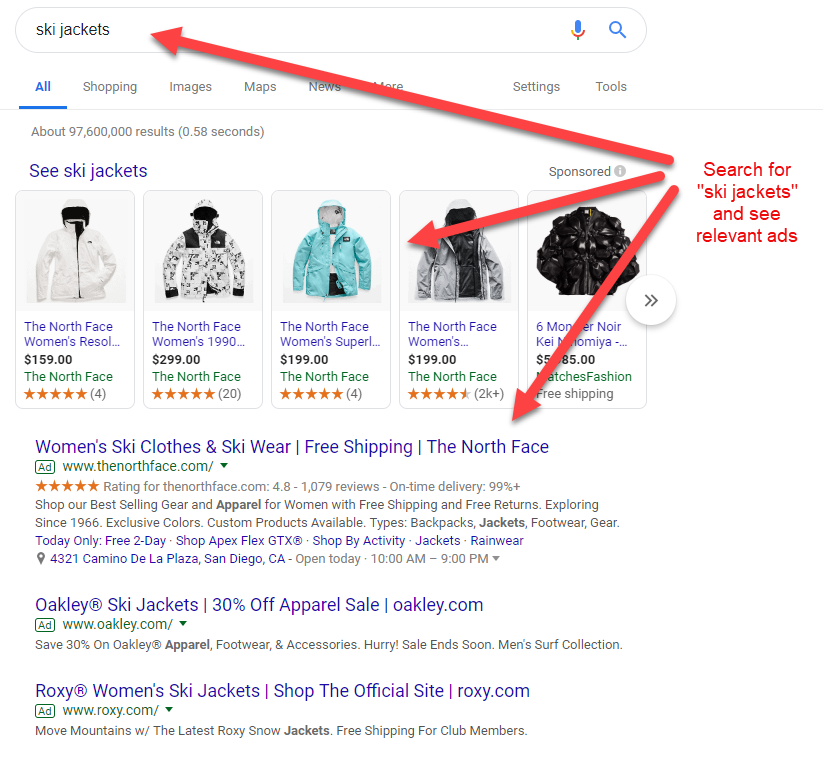Click the teal Women's Superl jacket image

[331, 251]
